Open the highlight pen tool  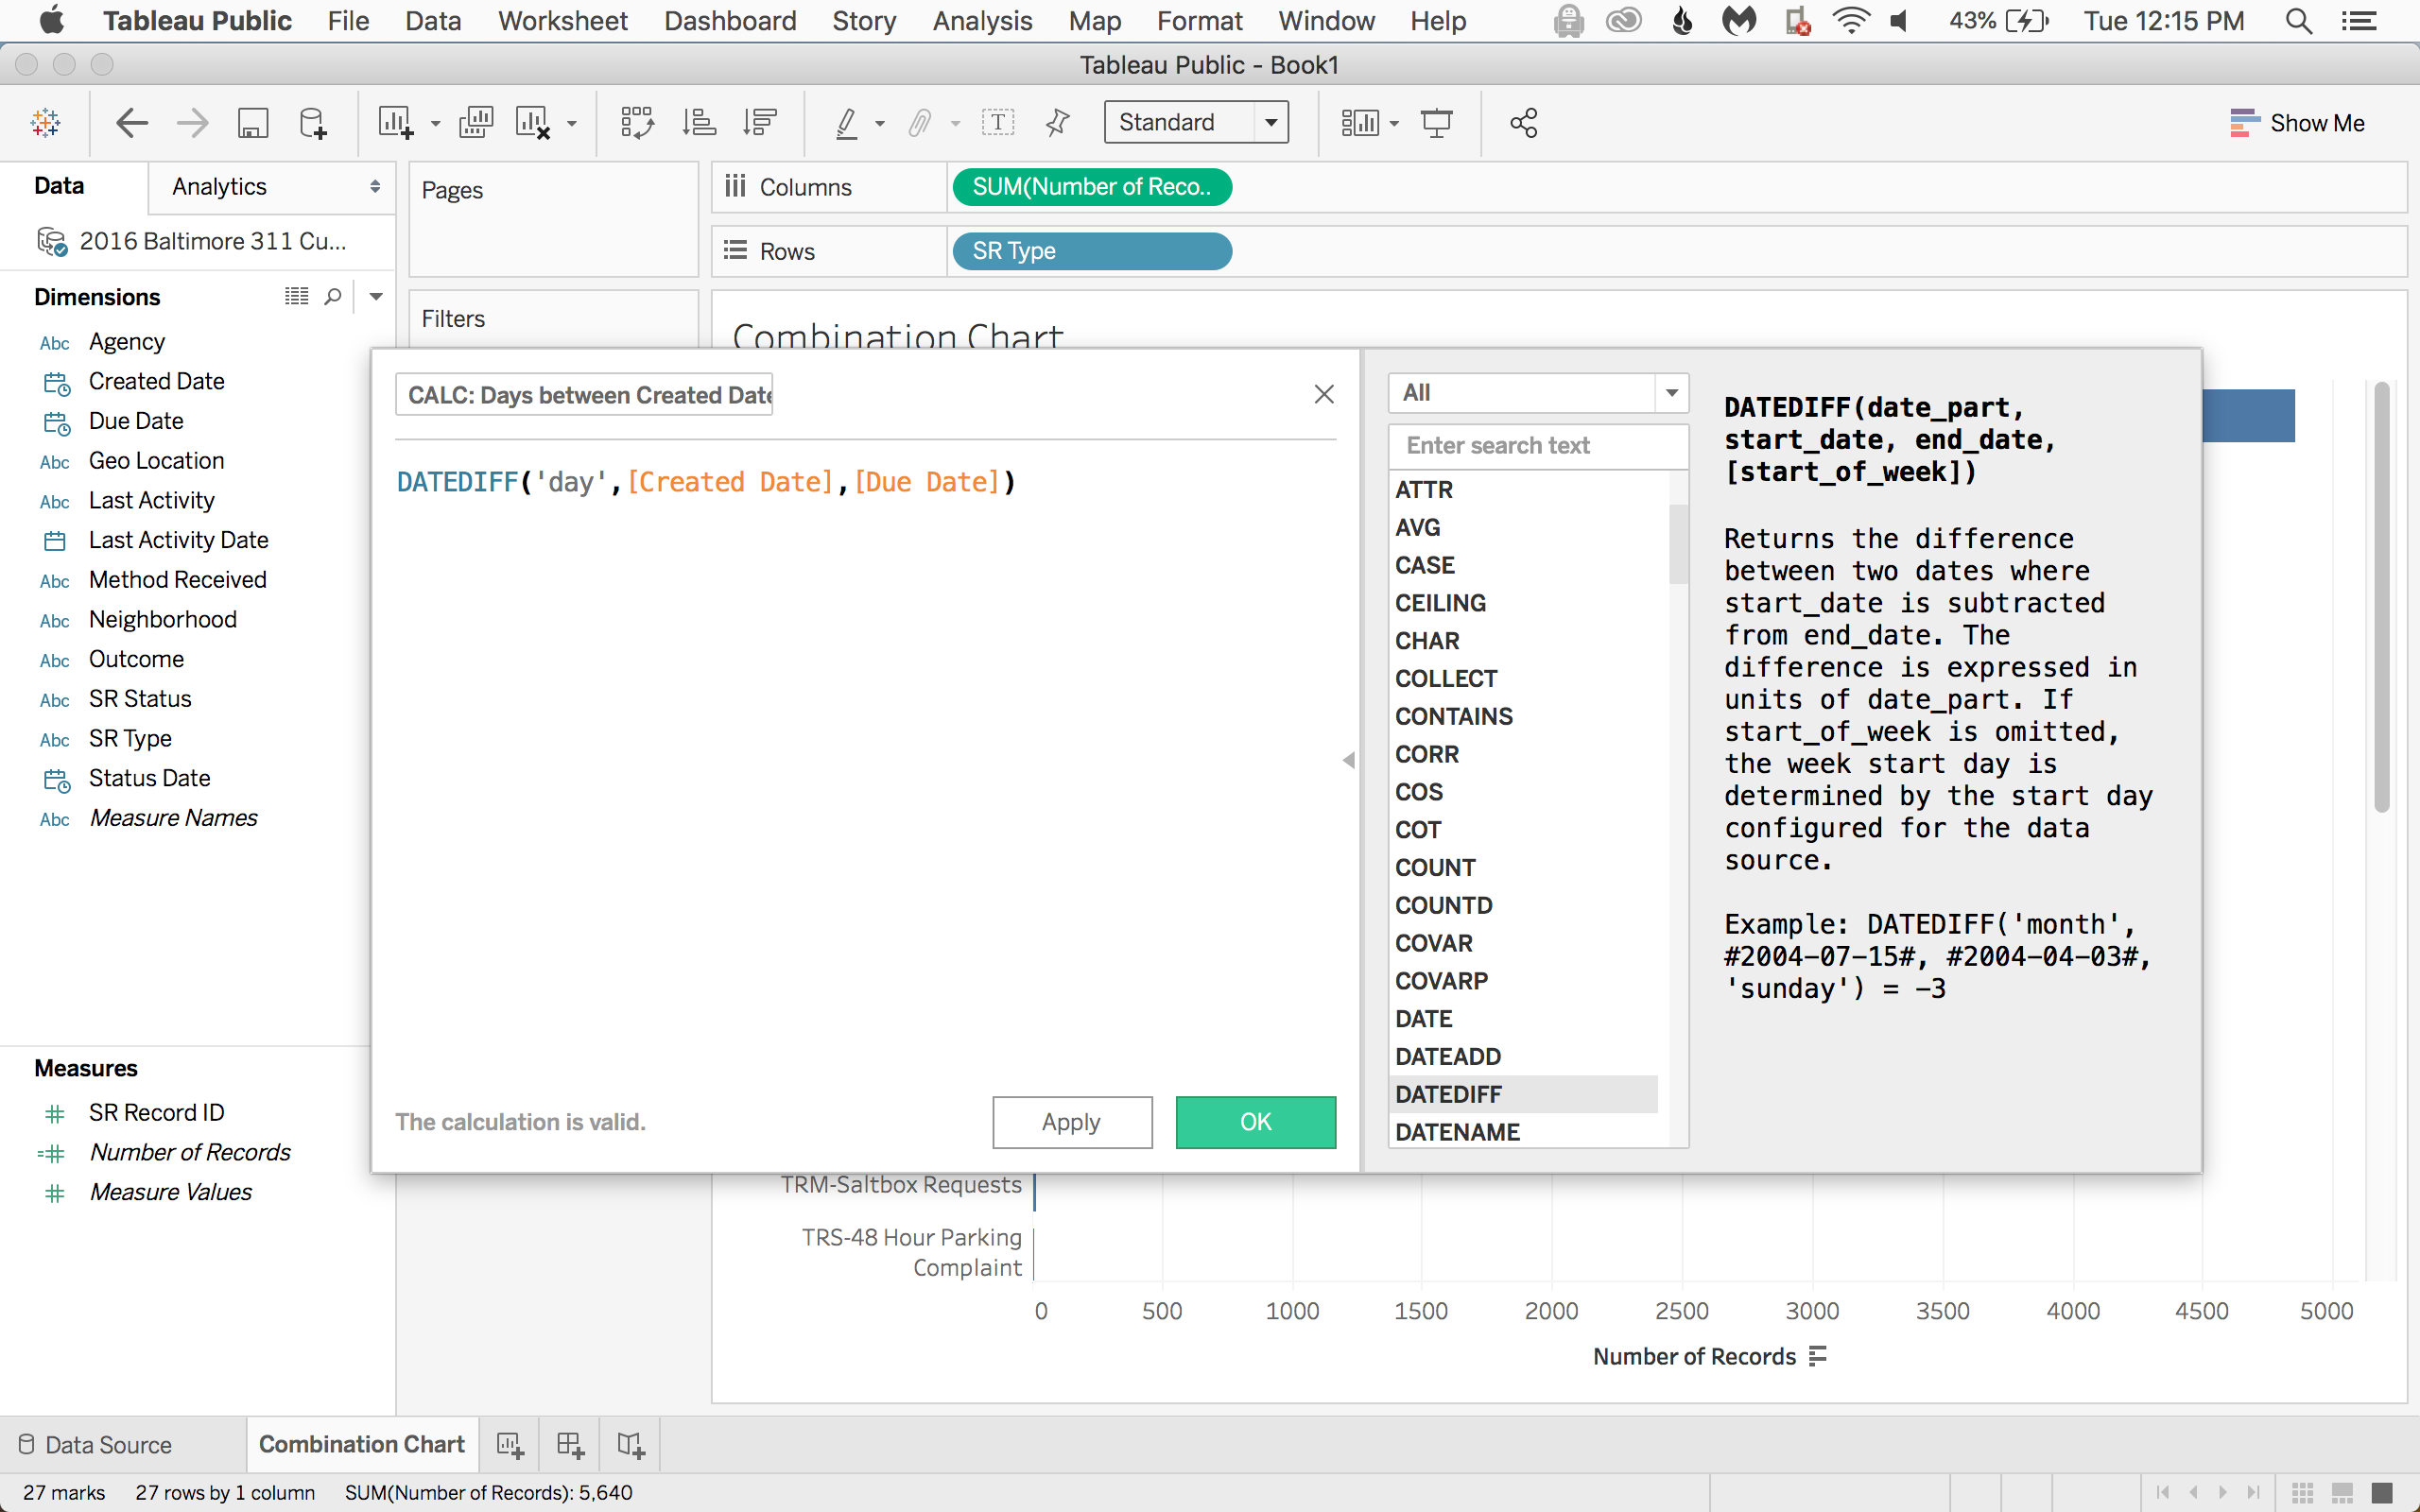(847, 123)
